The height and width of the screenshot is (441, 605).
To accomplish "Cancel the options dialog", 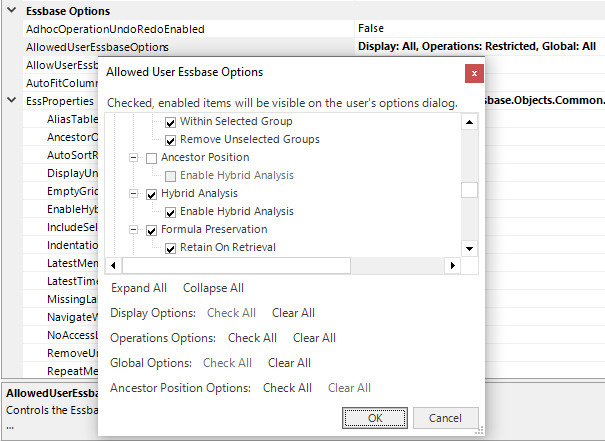I will point(445,418).
